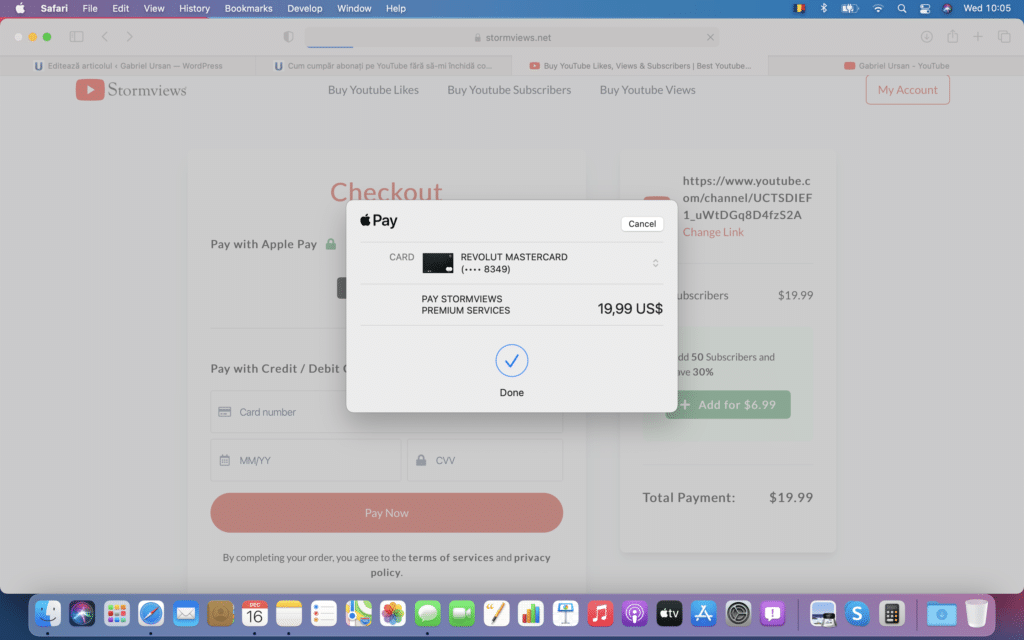The height and width of the screenshot is (640, 1024).
Task: Open the File menu
Action: pyautogui.click(x=89, y=8)
